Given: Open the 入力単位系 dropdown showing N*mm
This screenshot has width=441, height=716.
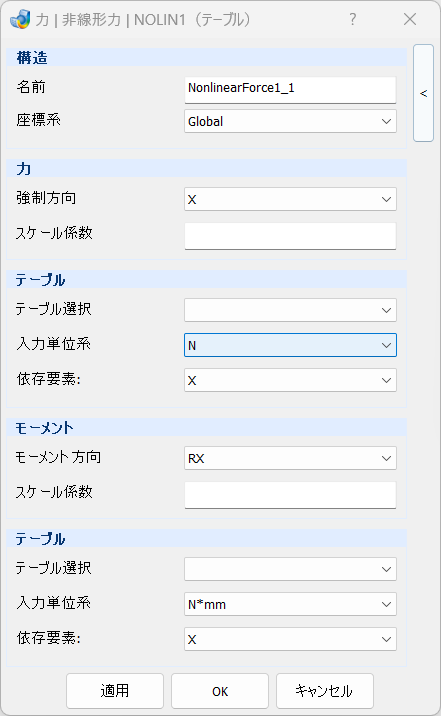Looking at the screenshot, I should (x=290, y=605).
